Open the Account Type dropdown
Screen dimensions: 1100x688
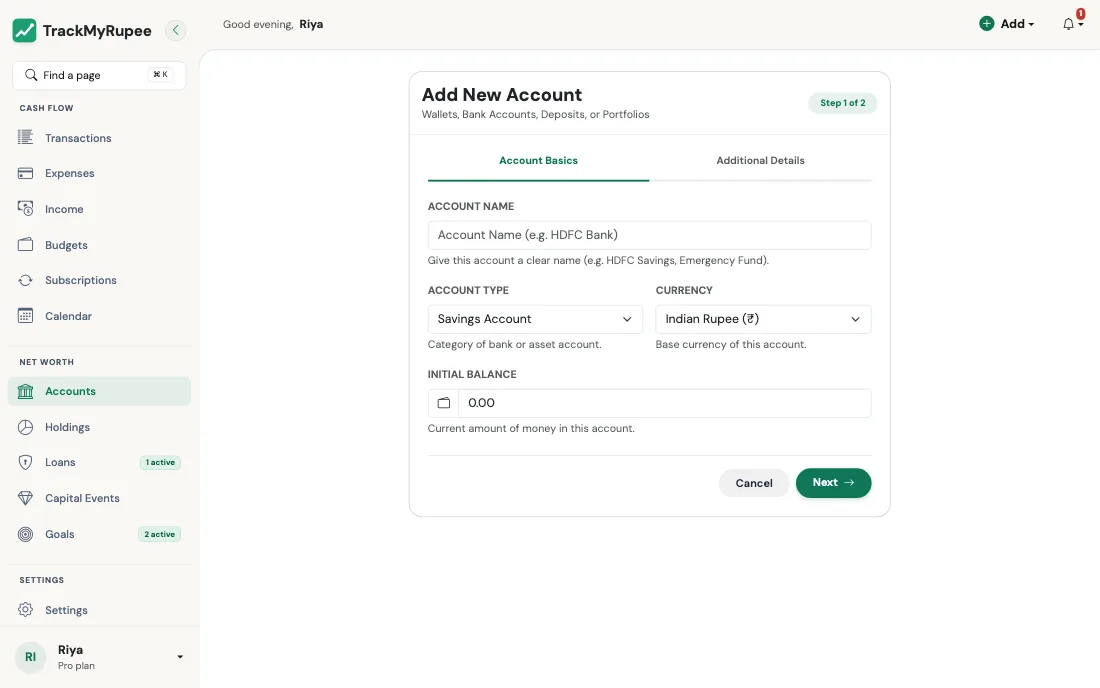pyautogui.click(x=535, y=319)
